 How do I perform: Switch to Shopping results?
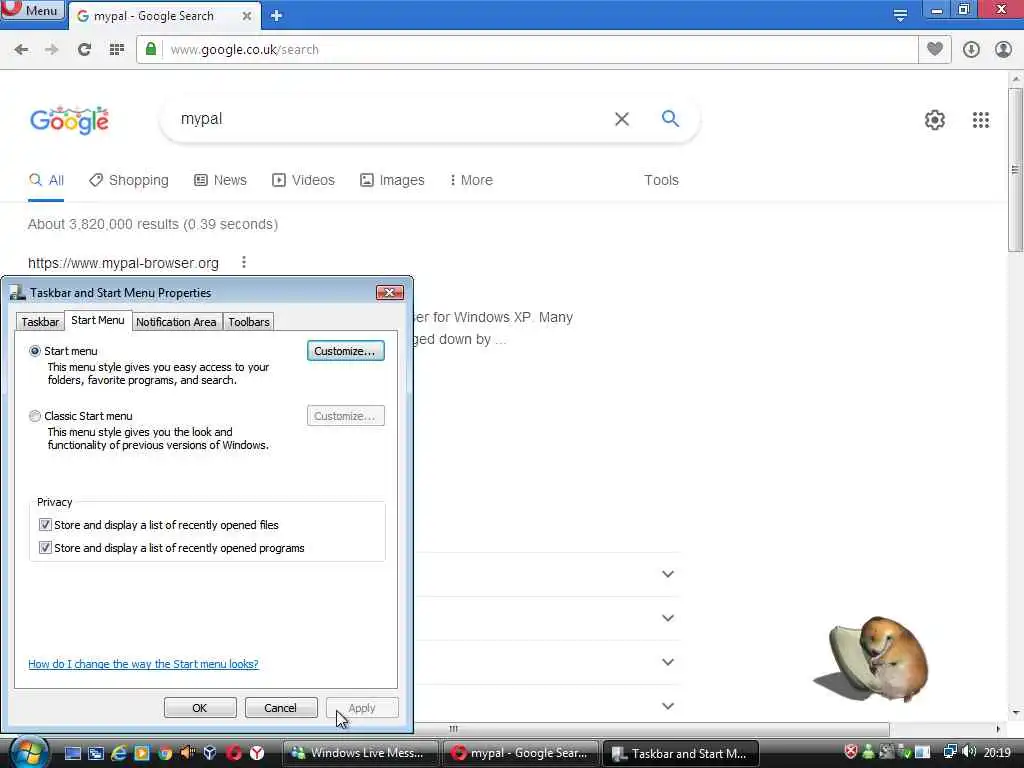129,180
